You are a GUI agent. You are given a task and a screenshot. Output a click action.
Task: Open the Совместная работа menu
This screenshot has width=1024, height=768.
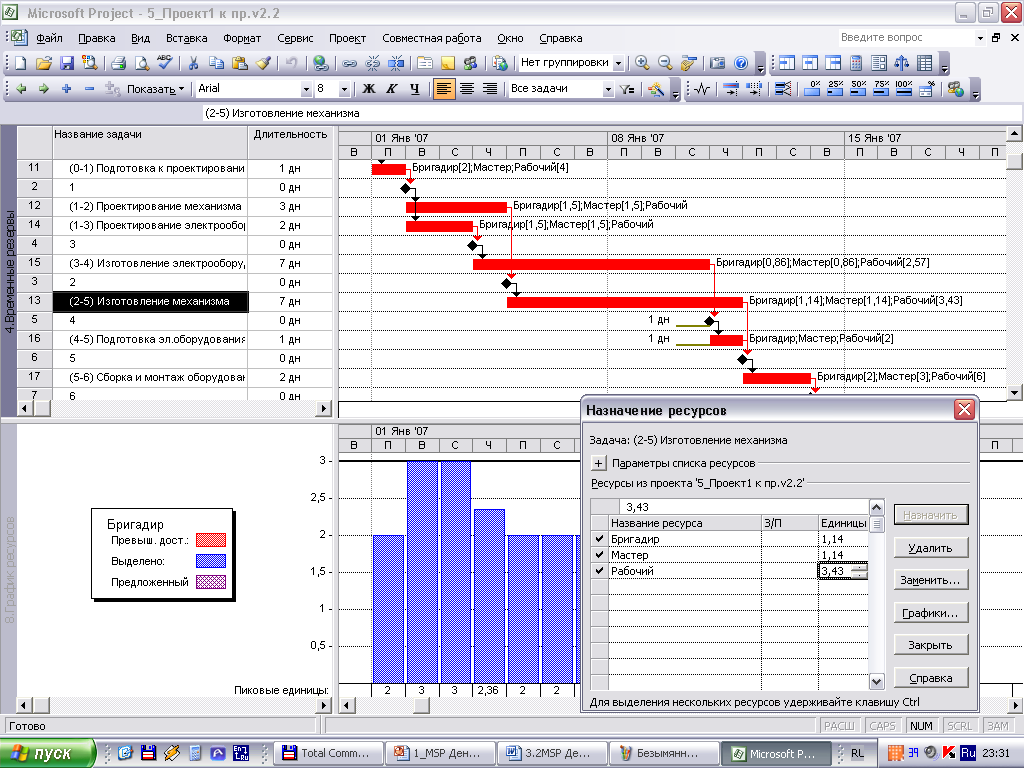(x=432, y=39)
